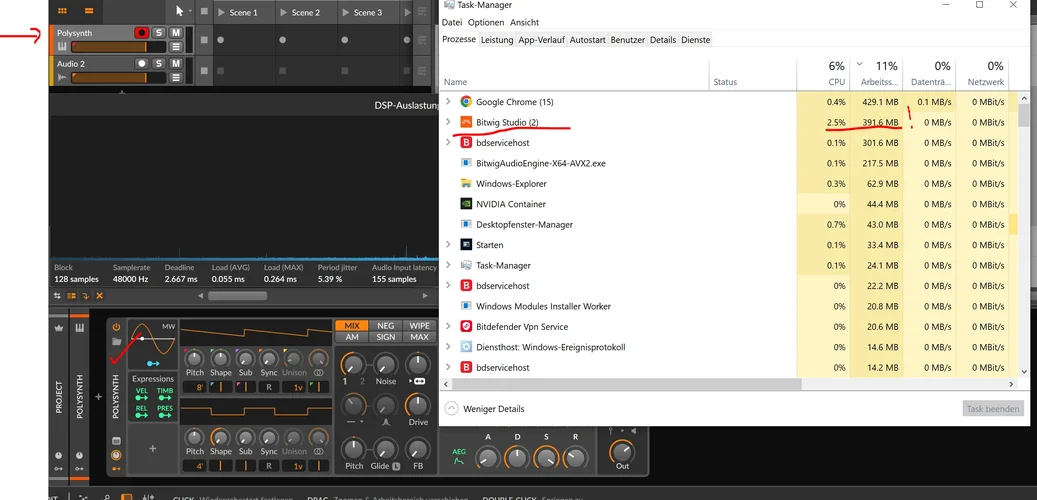Image resolution: width=1037 pixels, height=500 pixels.
Task: Select AM oscillator blend mode
Action: pos(352,337)
